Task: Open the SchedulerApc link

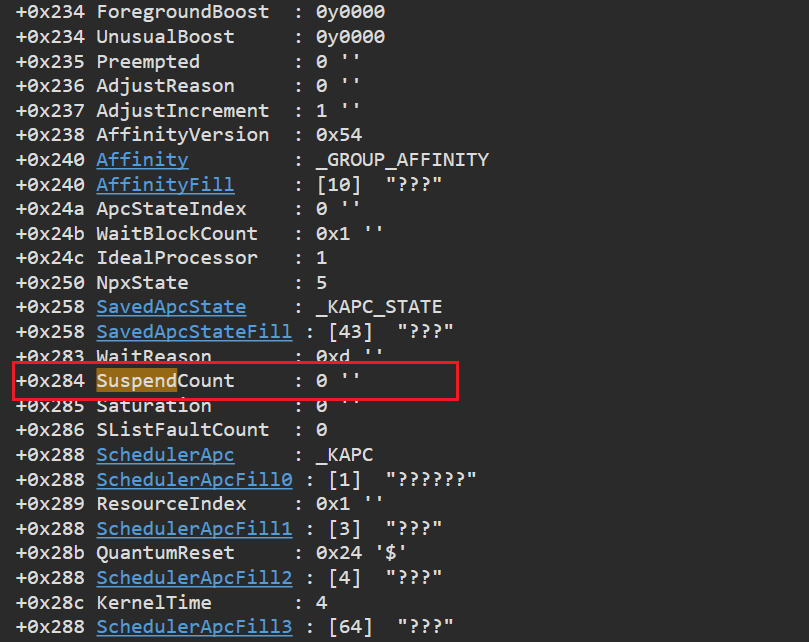Action: click(x=165, y=455)
